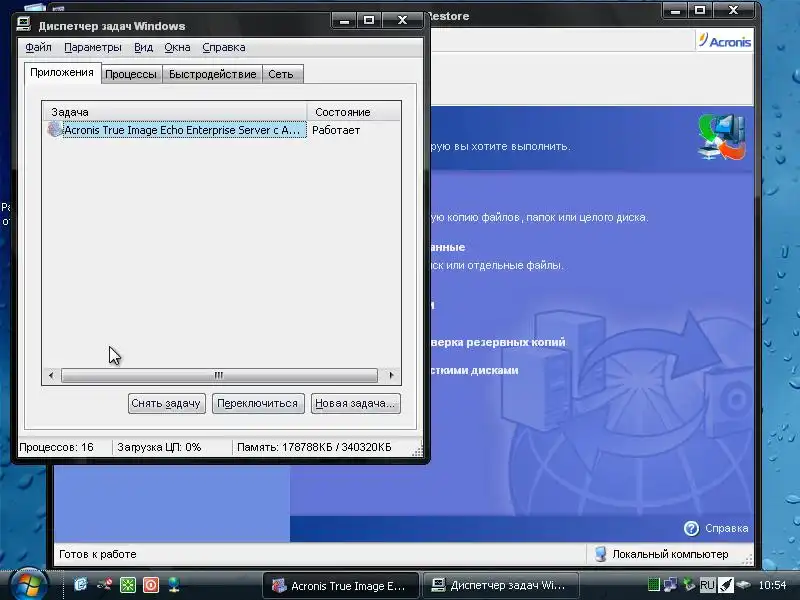This screenshot has height=600, width=800.
Task: Open the Параметры menu
Action: (x=93, y=47)
